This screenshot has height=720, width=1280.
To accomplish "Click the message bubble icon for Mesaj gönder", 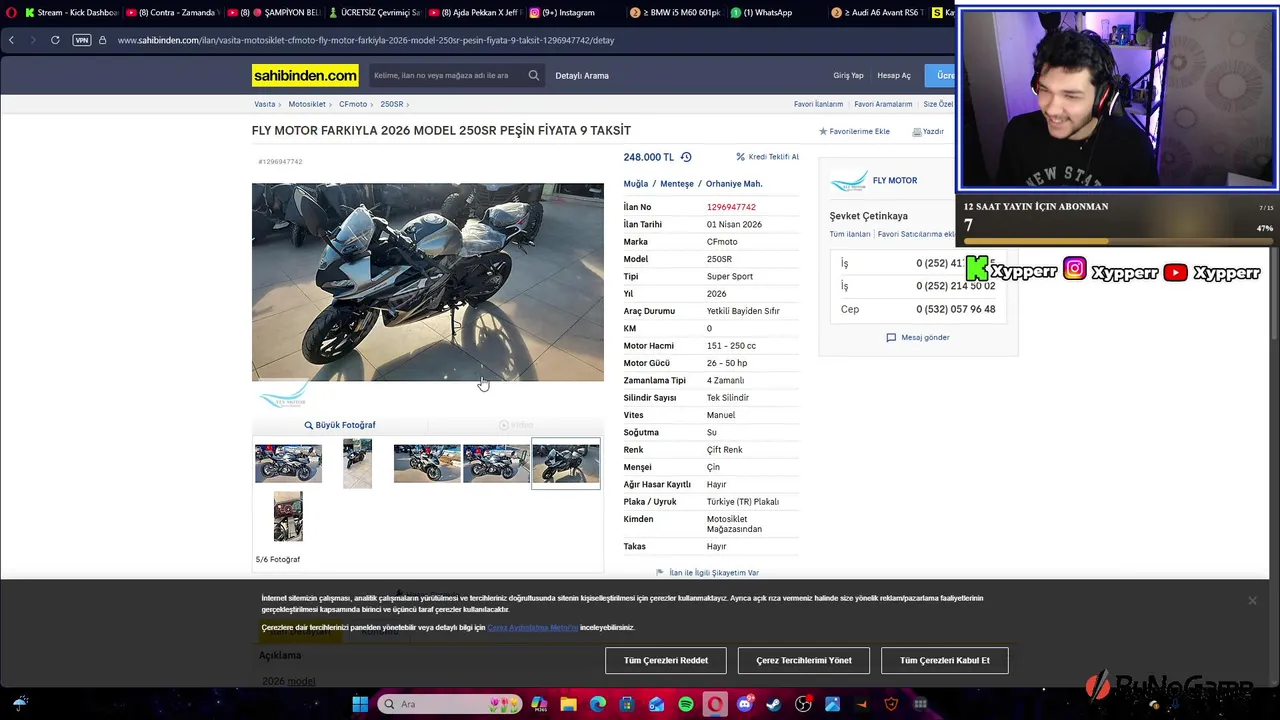I will (x=891, y=338).
